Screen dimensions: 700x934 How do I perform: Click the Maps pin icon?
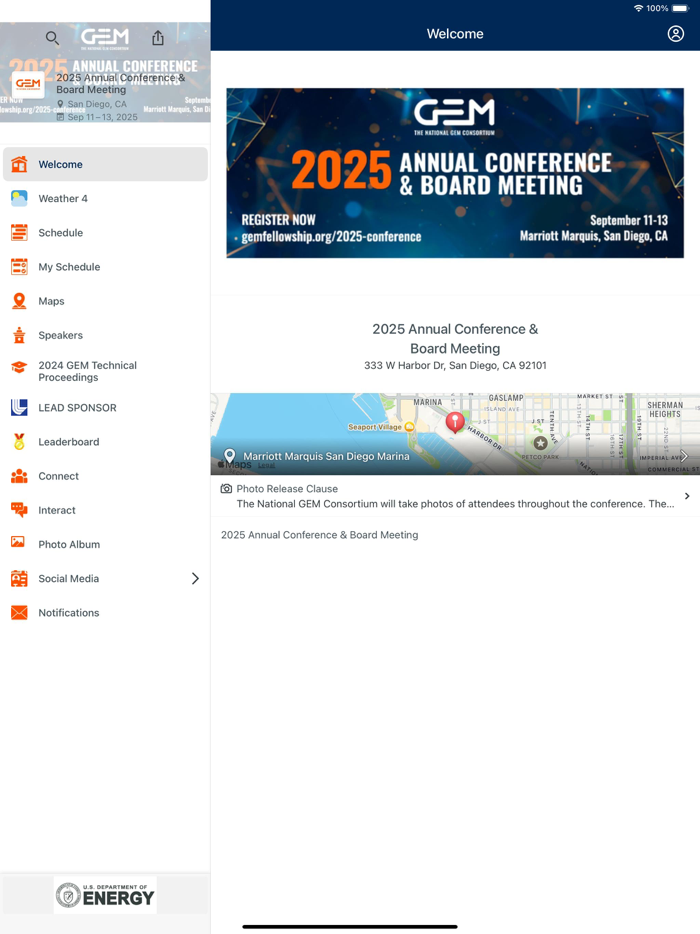coord(19,301)
